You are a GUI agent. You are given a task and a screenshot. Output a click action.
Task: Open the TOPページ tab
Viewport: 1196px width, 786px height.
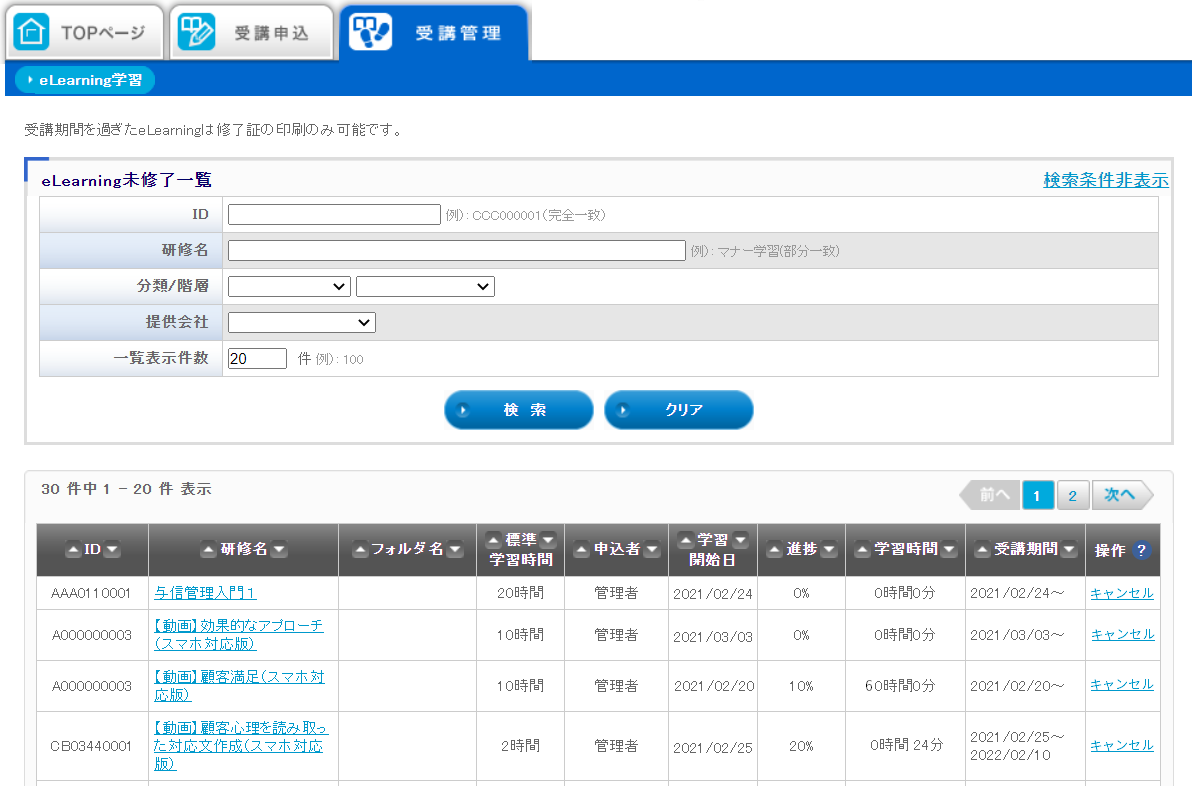click(x=84, y=32)
